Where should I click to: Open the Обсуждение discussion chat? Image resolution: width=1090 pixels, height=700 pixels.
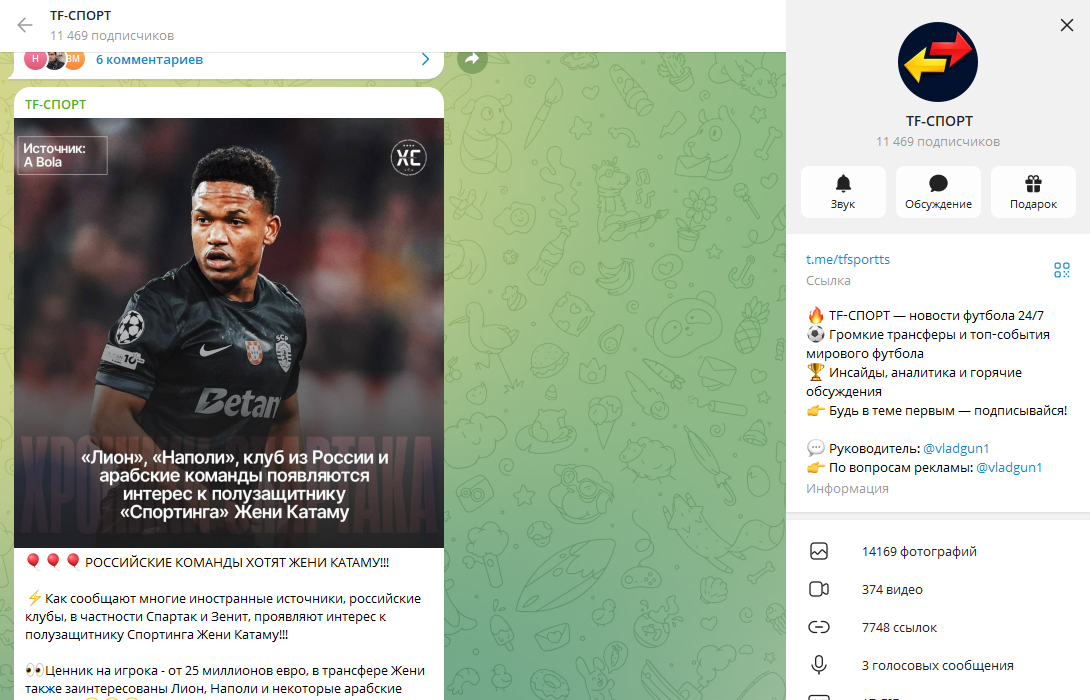(x=938, y=192)
